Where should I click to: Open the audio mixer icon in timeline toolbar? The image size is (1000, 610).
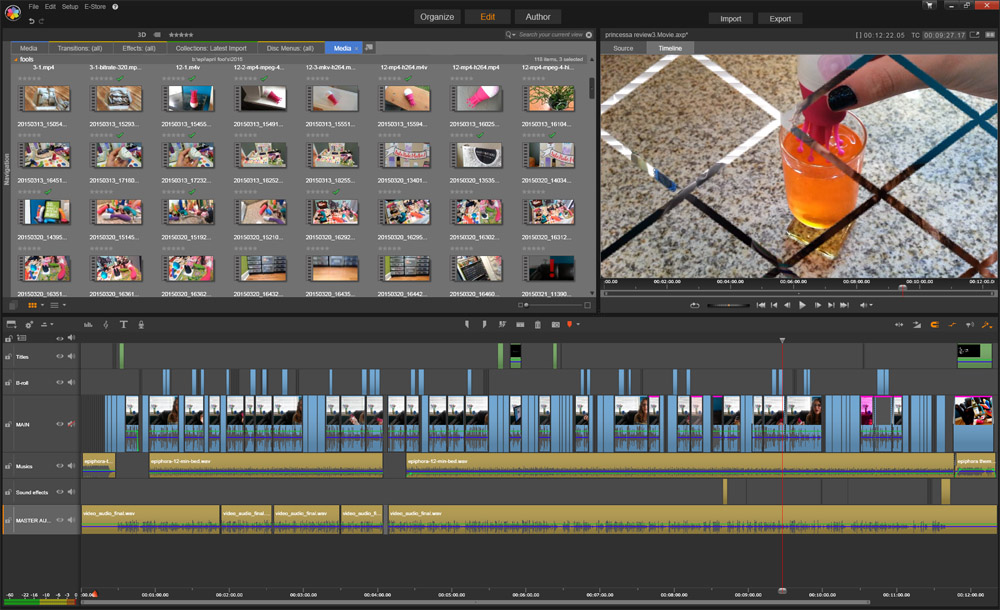click(88, 325)
